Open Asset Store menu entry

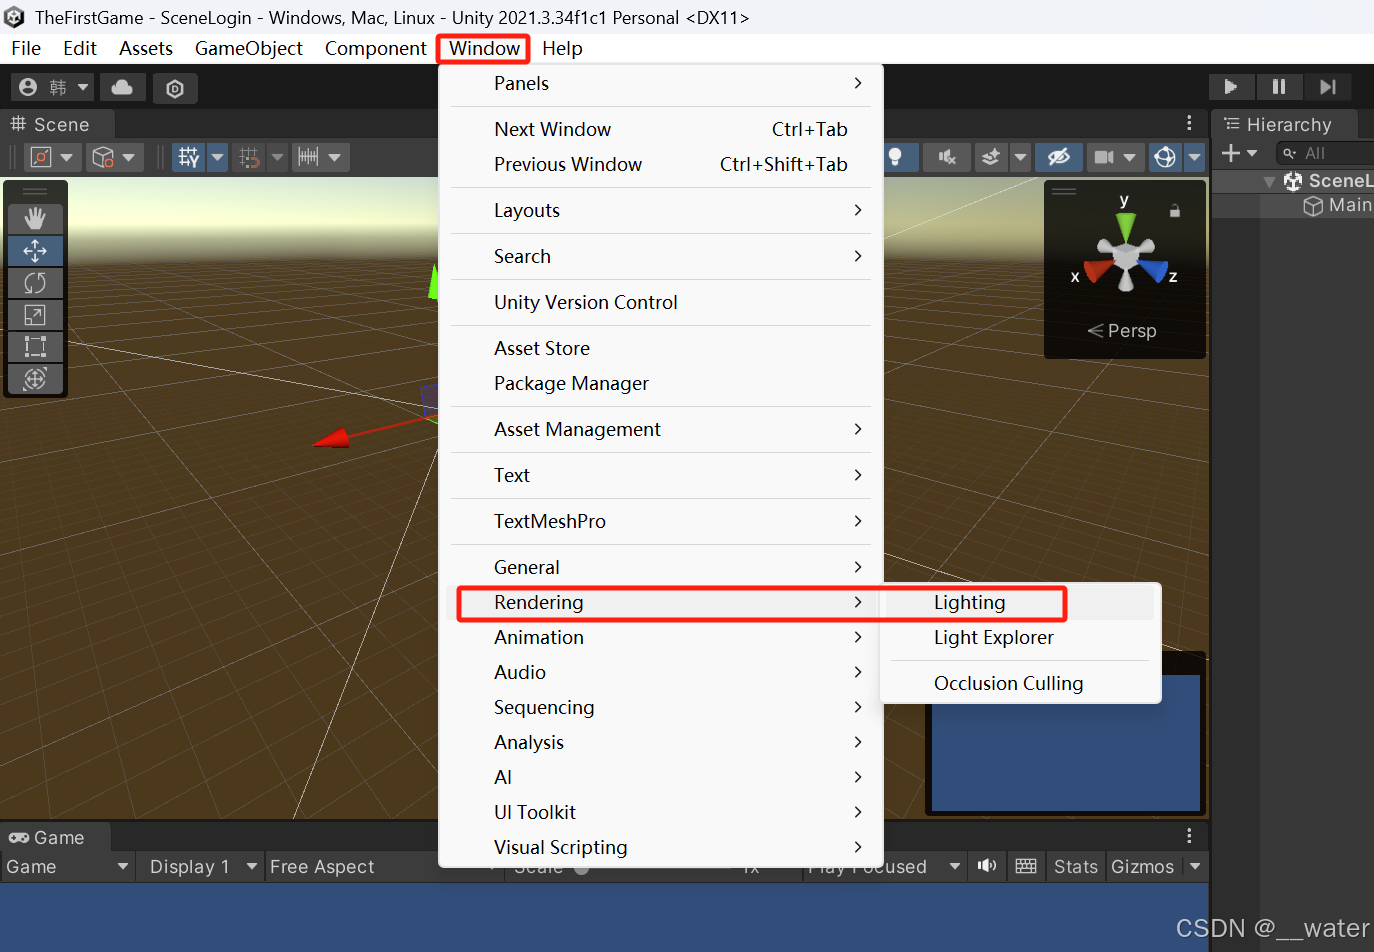(x=661, y=348)
